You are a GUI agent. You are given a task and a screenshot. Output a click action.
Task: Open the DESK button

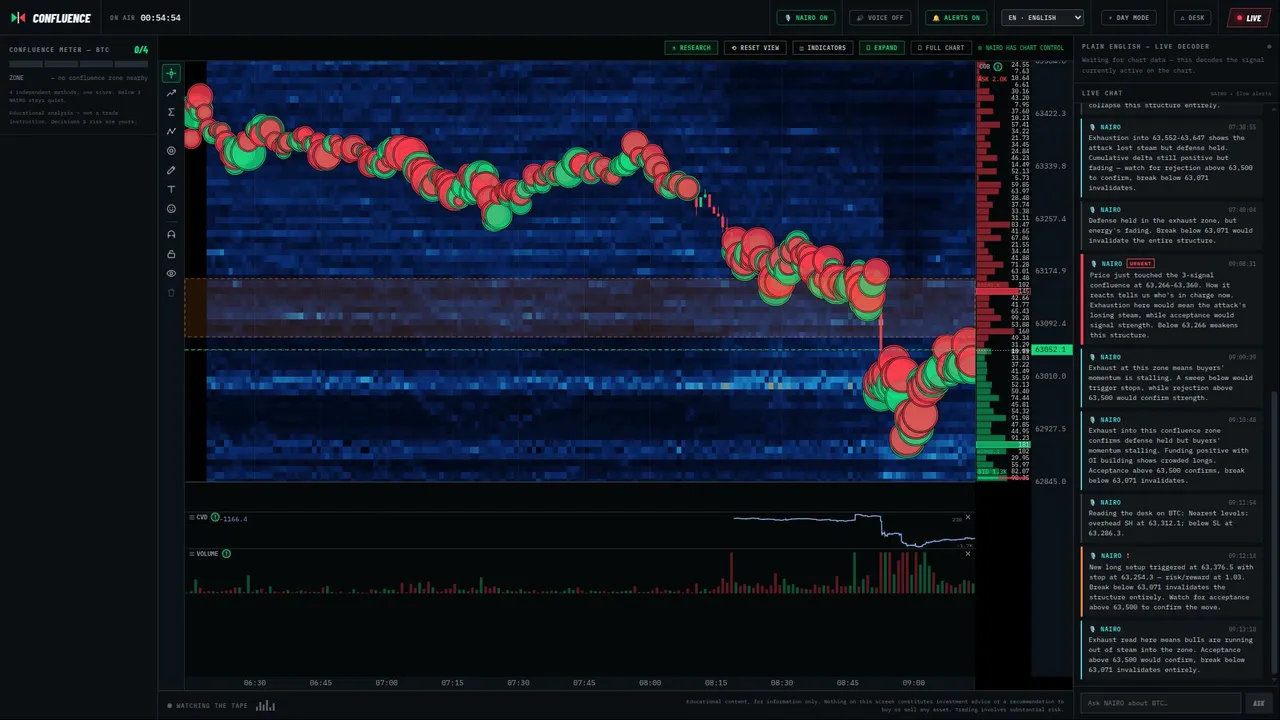click(x=1193, y=18)
